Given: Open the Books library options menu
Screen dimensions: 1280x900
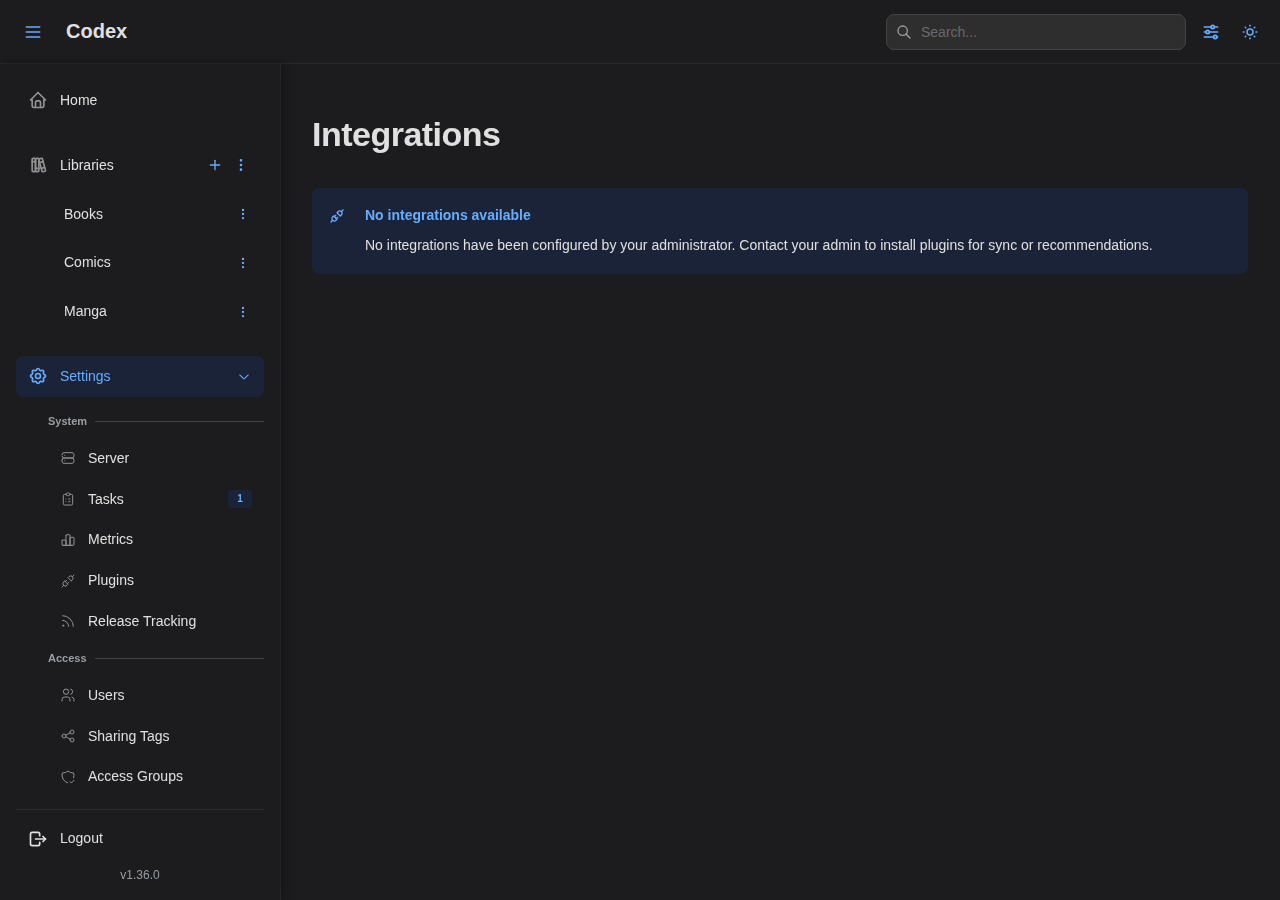Looking at the screenshot, I should click(242, 214).
